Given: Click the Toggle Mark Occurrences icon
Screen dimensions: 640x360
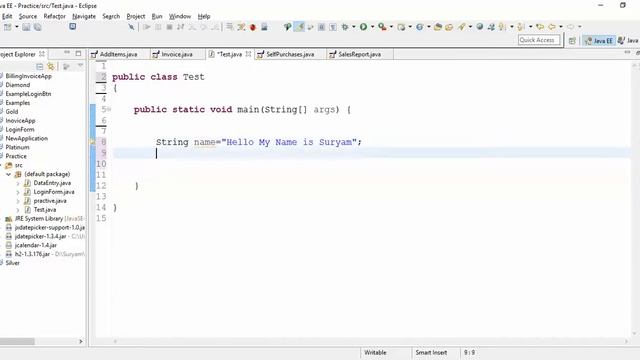Looking at the screenshot, I should pyautogui.click(x=299, y=27).
